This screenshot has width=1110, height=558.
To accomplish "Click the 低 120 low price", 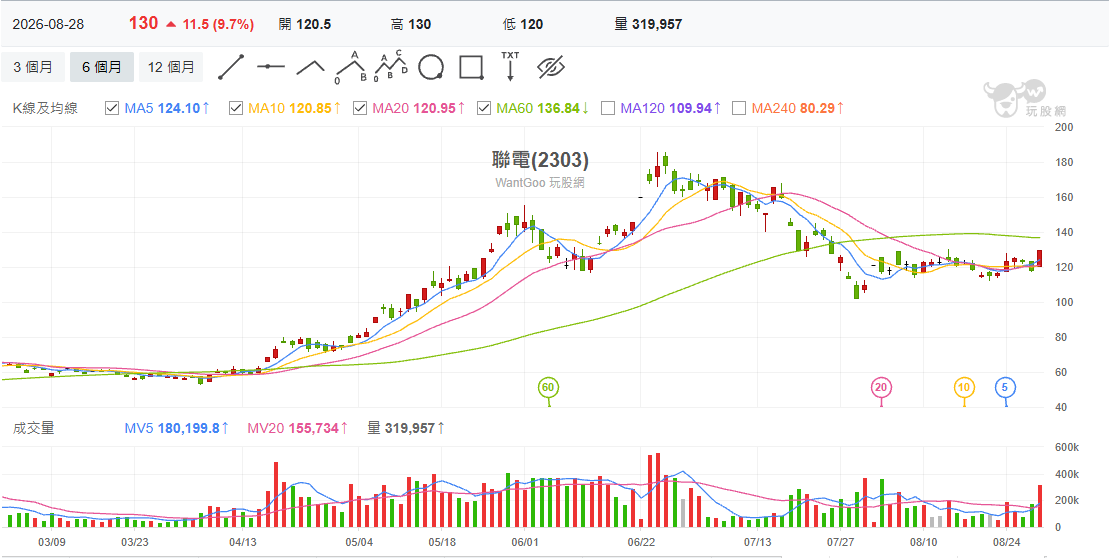I will pos(522,24).
